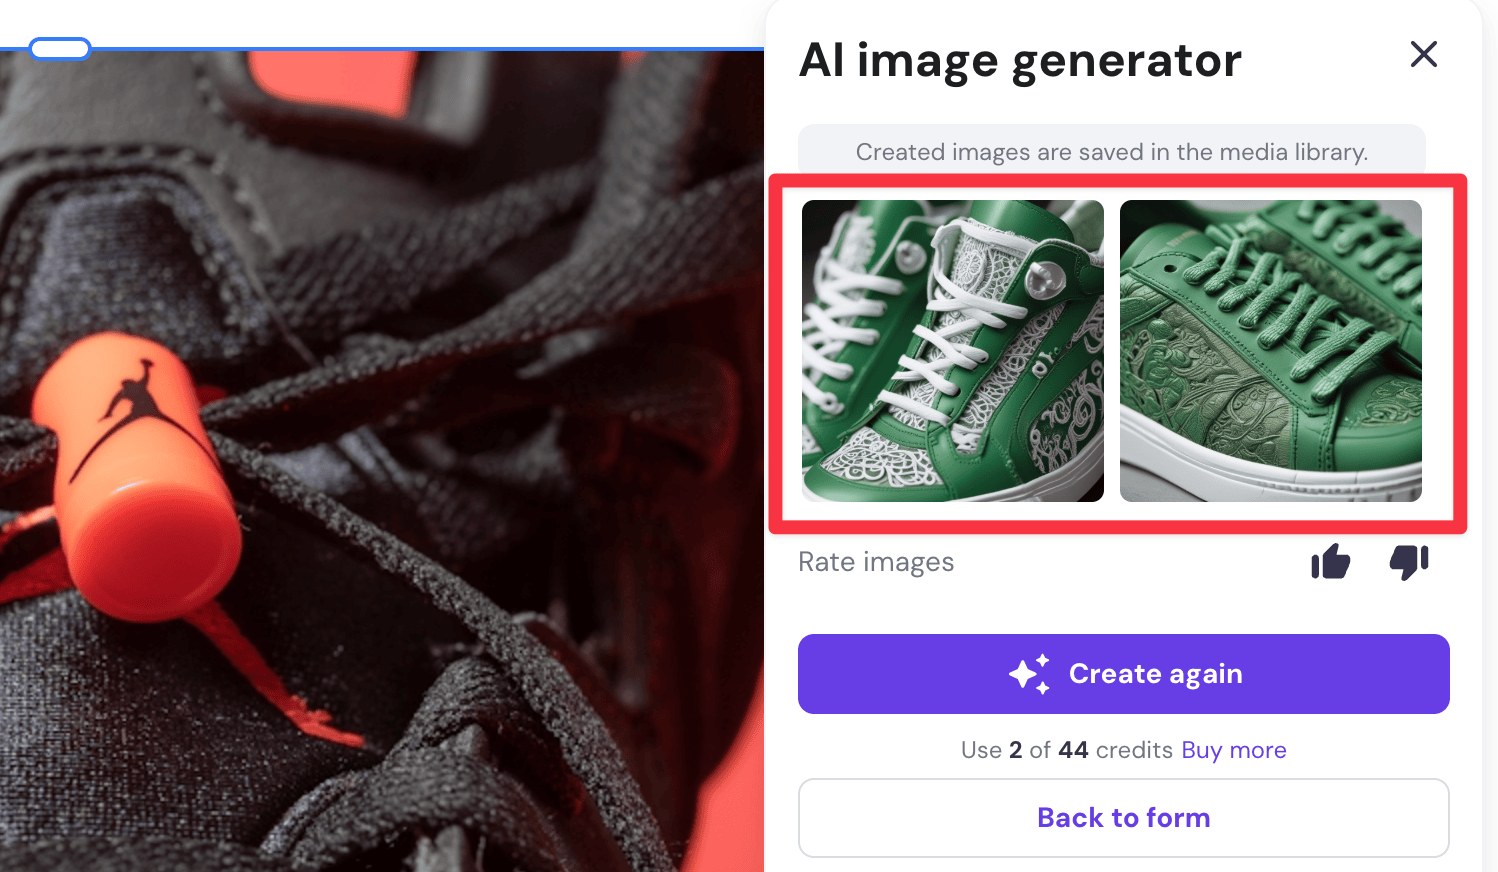Select the left green sneaker generated image
Image resolution: width=1498 pixels, height=872 pixels.
952,351
